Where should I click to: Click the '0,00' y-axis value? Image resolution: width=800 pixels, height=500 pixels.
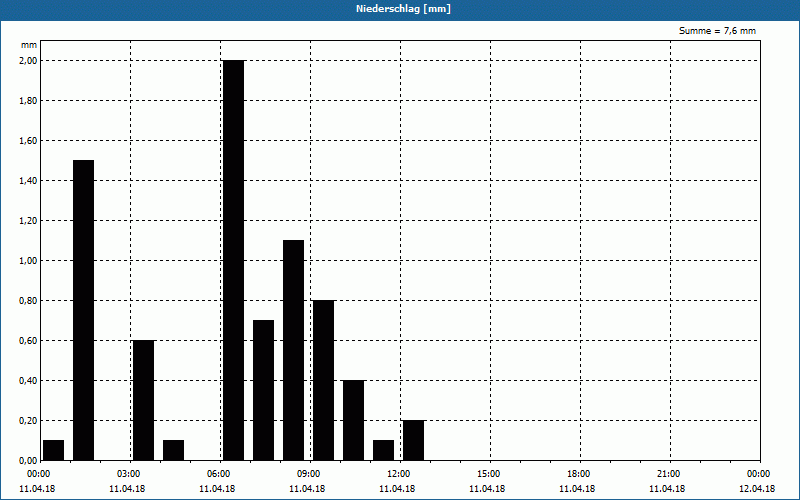tap(29, 460)
